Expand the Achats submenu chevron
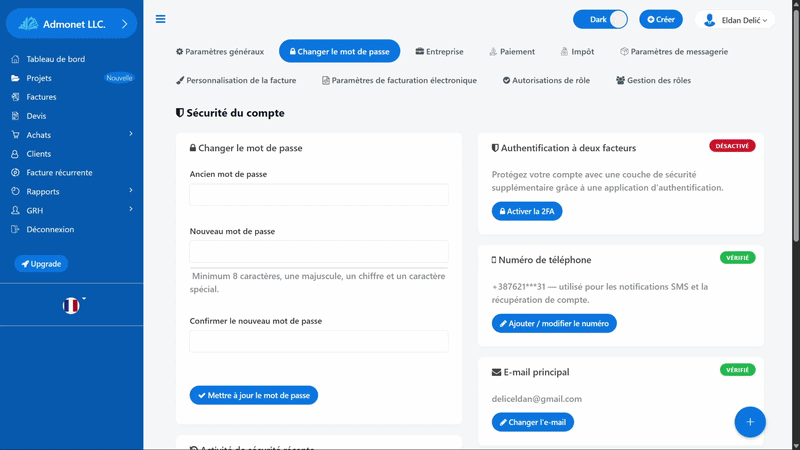 [131, 134]
